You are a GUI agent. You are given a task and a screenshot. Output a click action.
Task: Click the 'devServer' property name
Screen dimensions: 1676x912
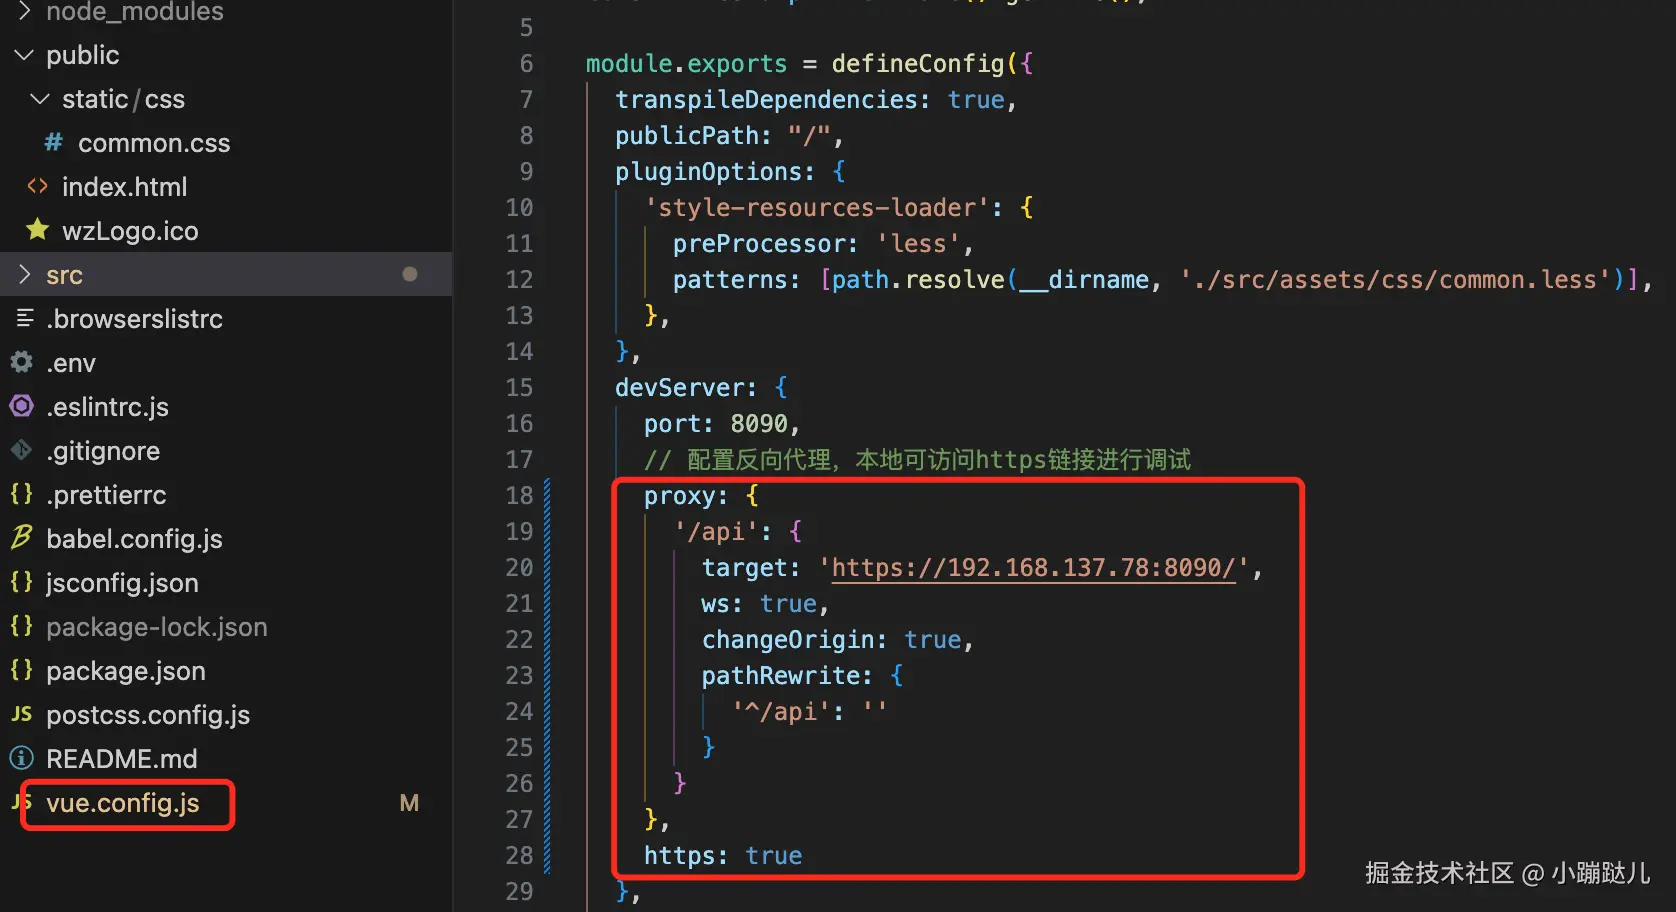680,388
